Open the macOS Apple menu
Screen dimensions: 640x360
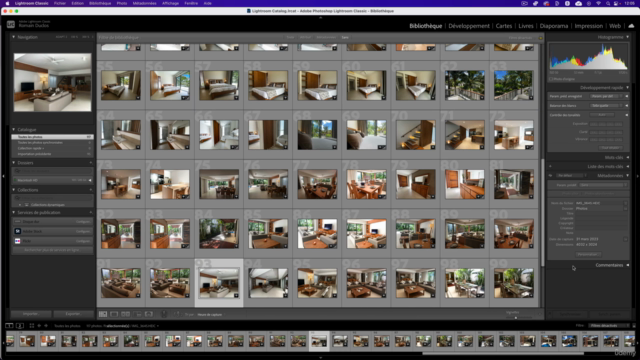7,3
